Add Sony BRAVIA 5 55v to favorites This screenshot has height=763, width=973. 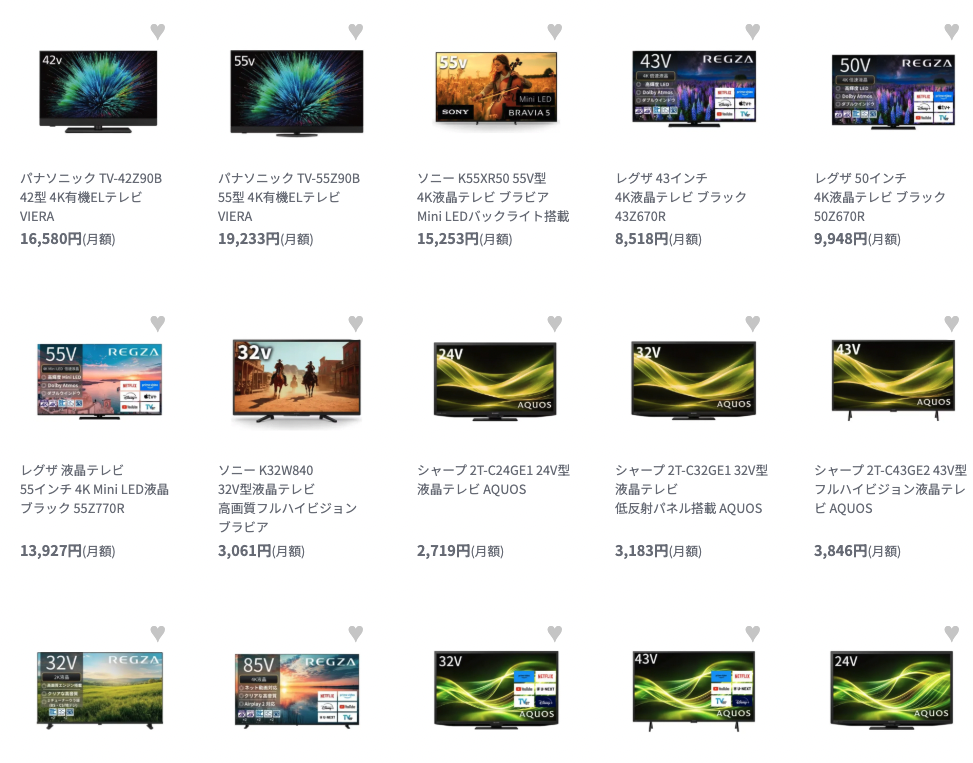click(555, 31)
